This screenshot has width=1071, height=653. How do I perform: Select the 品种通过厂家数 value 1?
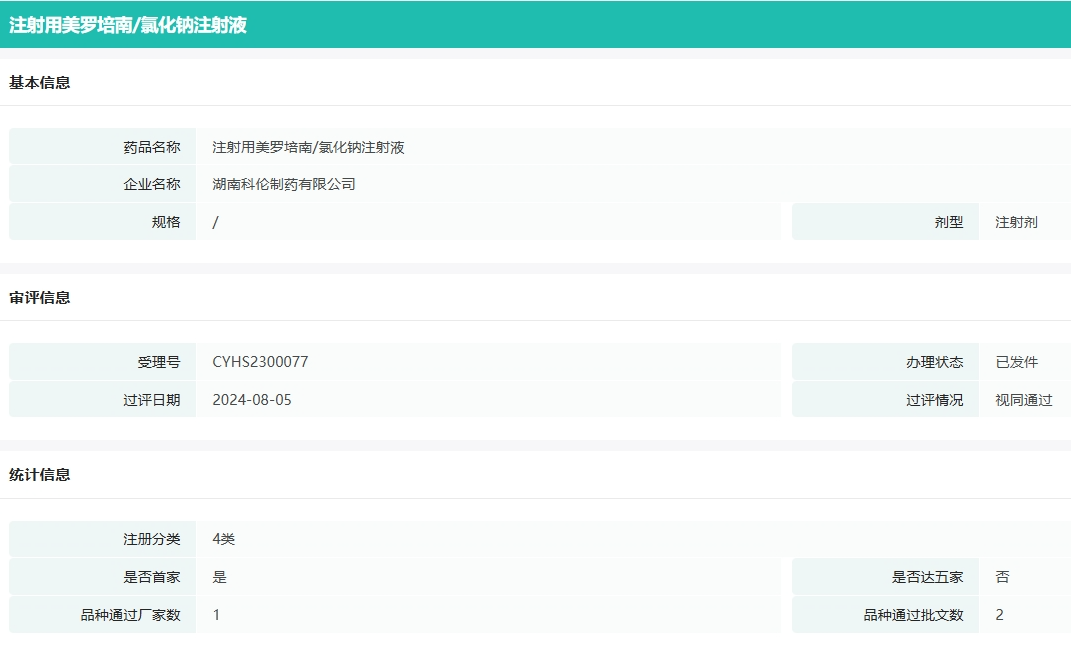point(217,615)
